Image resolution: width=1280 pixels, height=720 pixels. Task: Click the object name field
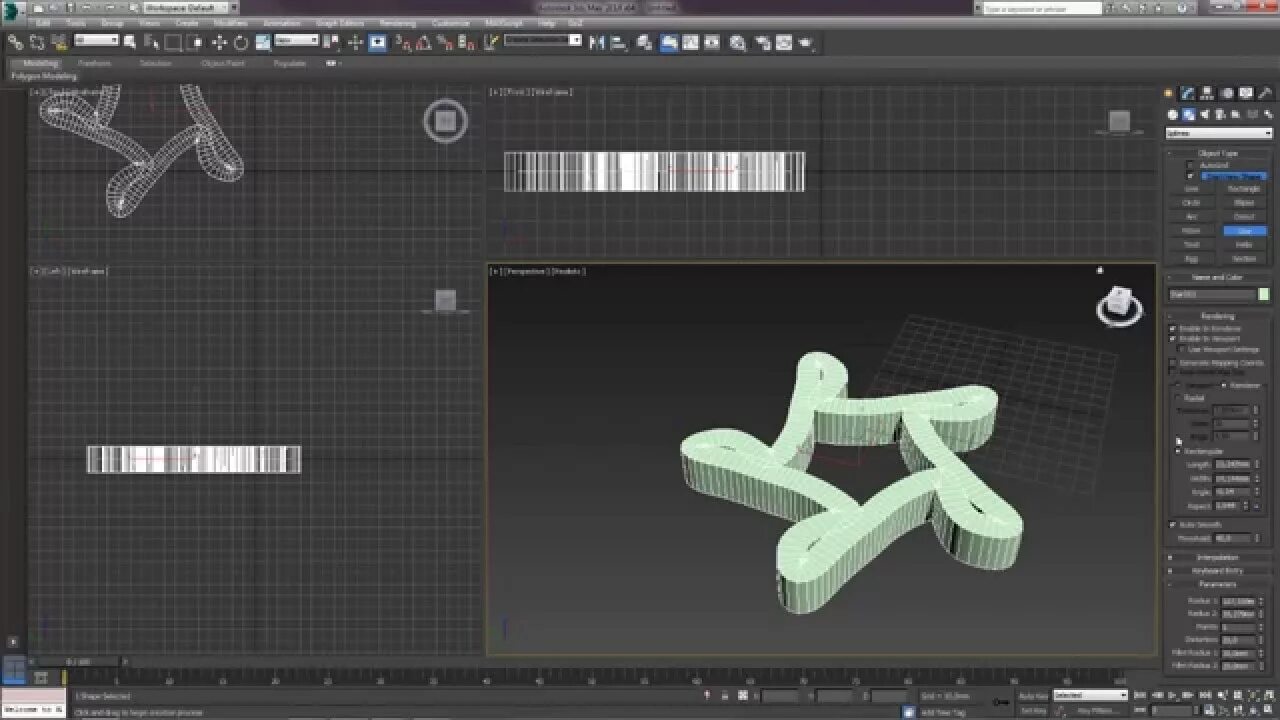point(1212,294)
